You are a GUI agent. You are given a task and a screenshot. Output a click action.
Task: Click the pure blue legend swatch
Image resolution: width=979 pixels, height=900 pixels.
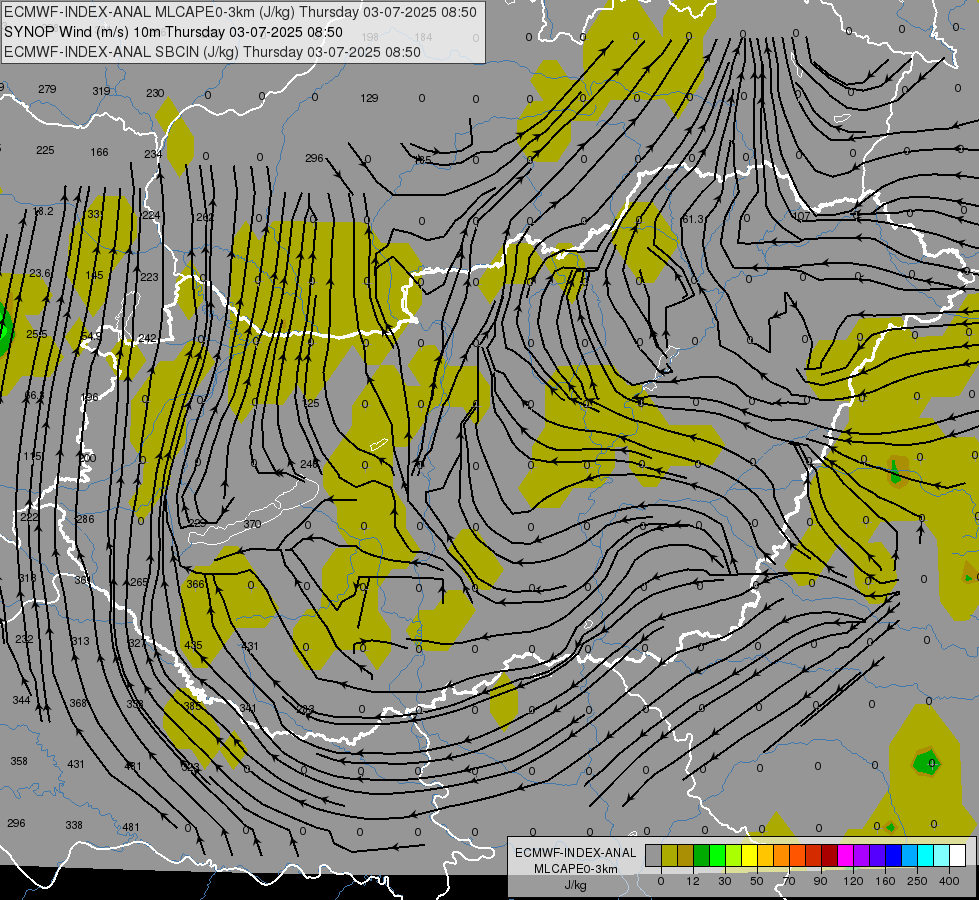click(893, 856)
